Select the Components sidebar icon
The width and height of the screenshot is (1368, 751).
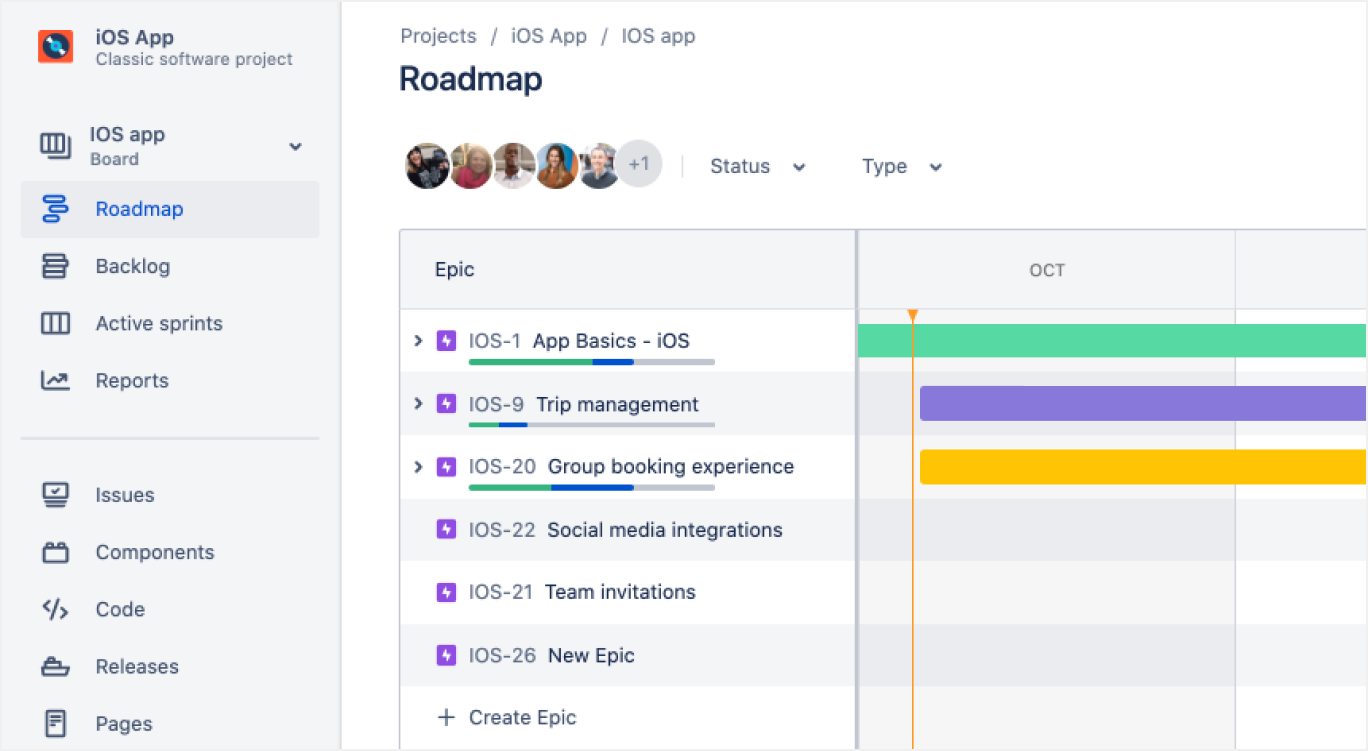pyautogui.click(x=55, y=552)
